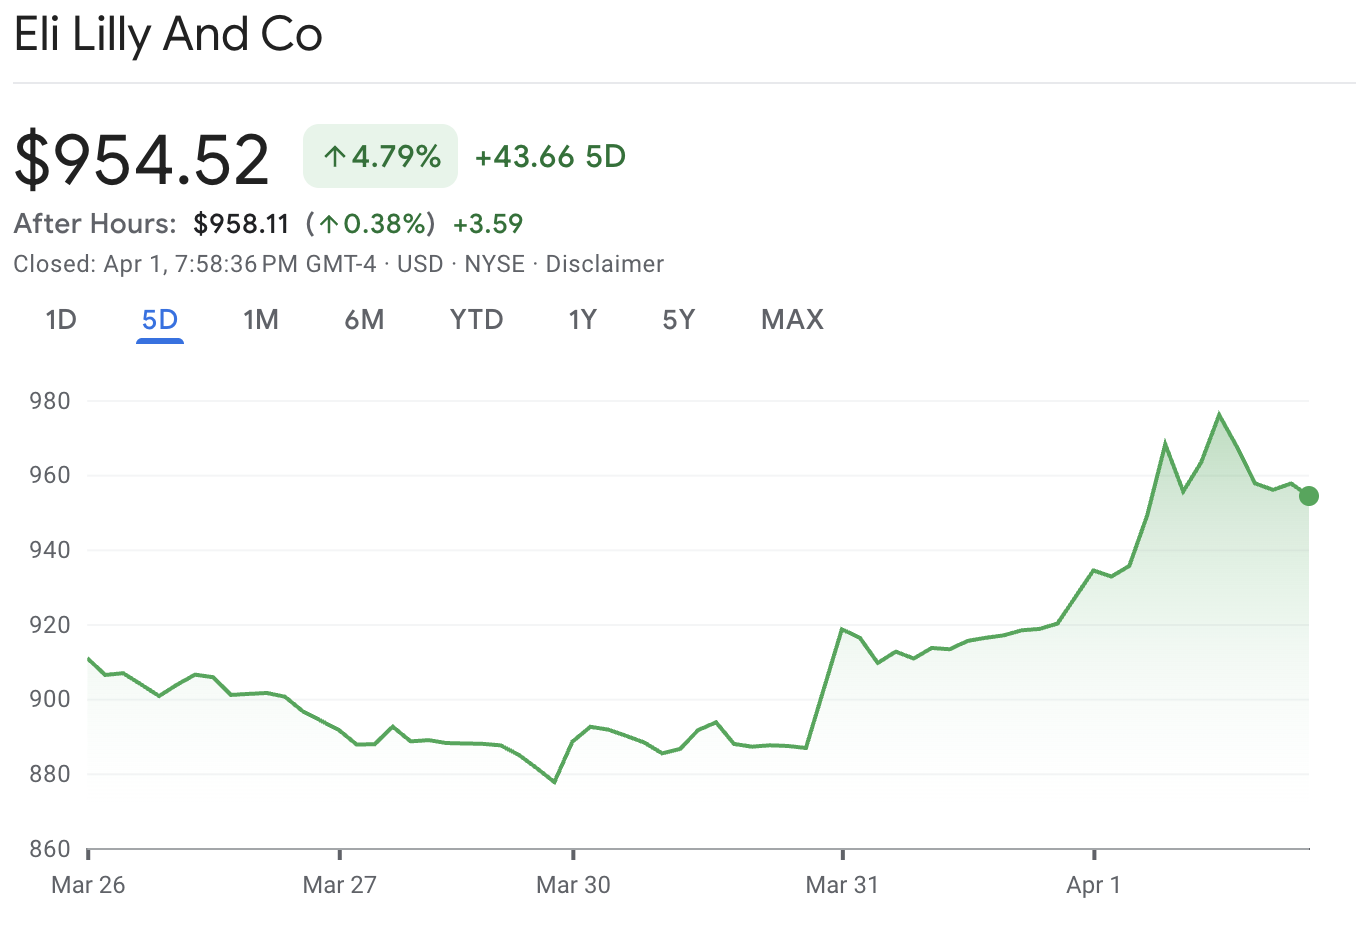Screen dimensions: 1356x932
Task: View the 1Y performance chart
Action: point(582,319)
